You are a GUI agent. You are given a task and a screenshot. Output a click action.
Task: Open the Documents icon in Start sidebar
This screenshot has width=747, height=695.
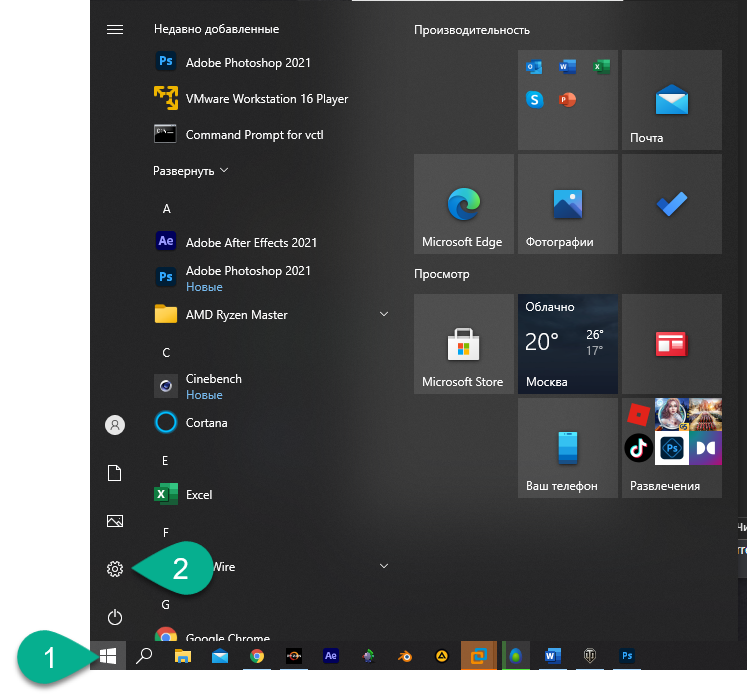115,473
